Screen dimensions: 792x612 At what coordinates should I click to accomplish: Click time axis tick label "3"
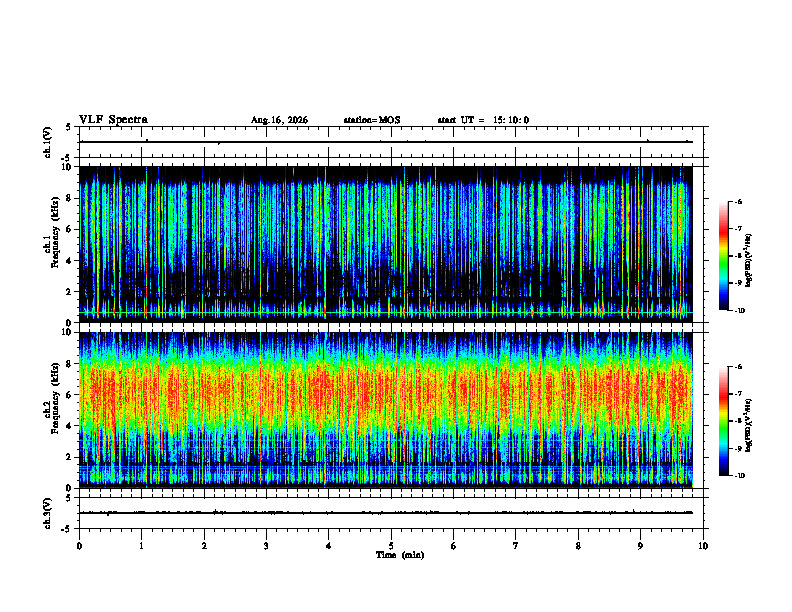pyautogui.click(x=266, y=546)
